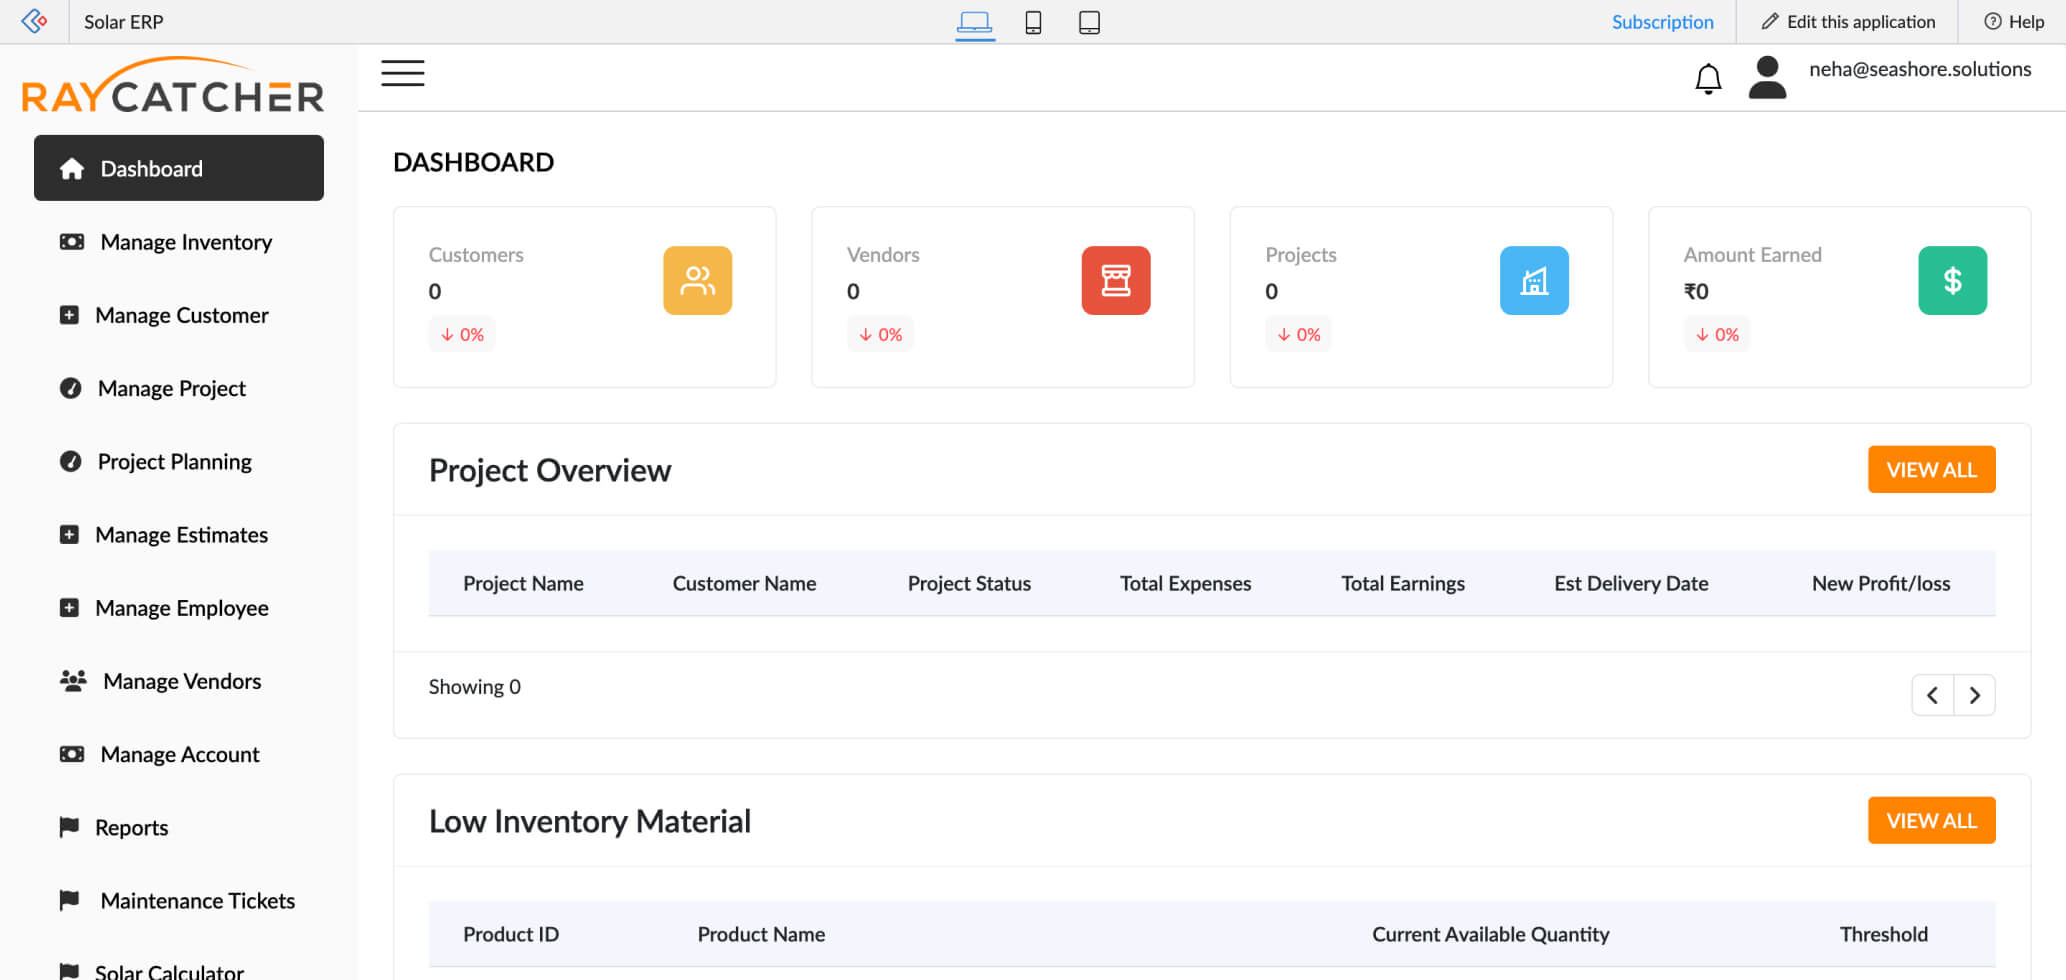This screenshot has width=2066, height=980.
Task: Click the Vendors card storefront icon
Action: pyautogui.click(x=1115, y=281)
